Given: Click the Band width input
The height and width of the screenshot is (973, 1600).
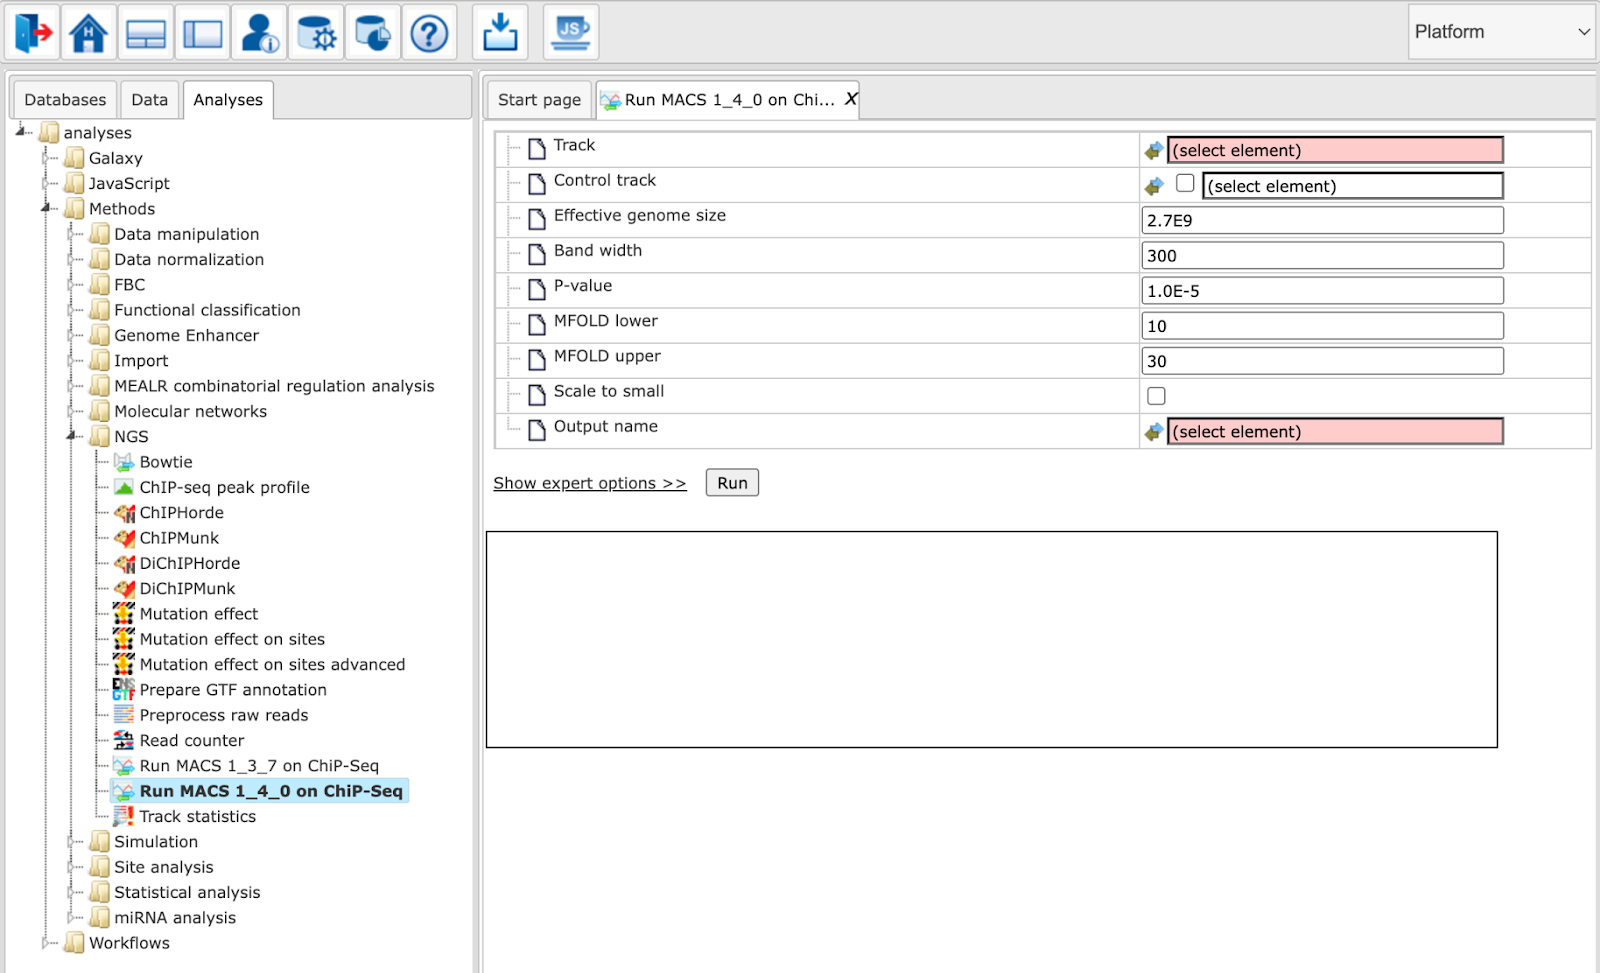Looking at the screenshot, I should [1322, 256].
